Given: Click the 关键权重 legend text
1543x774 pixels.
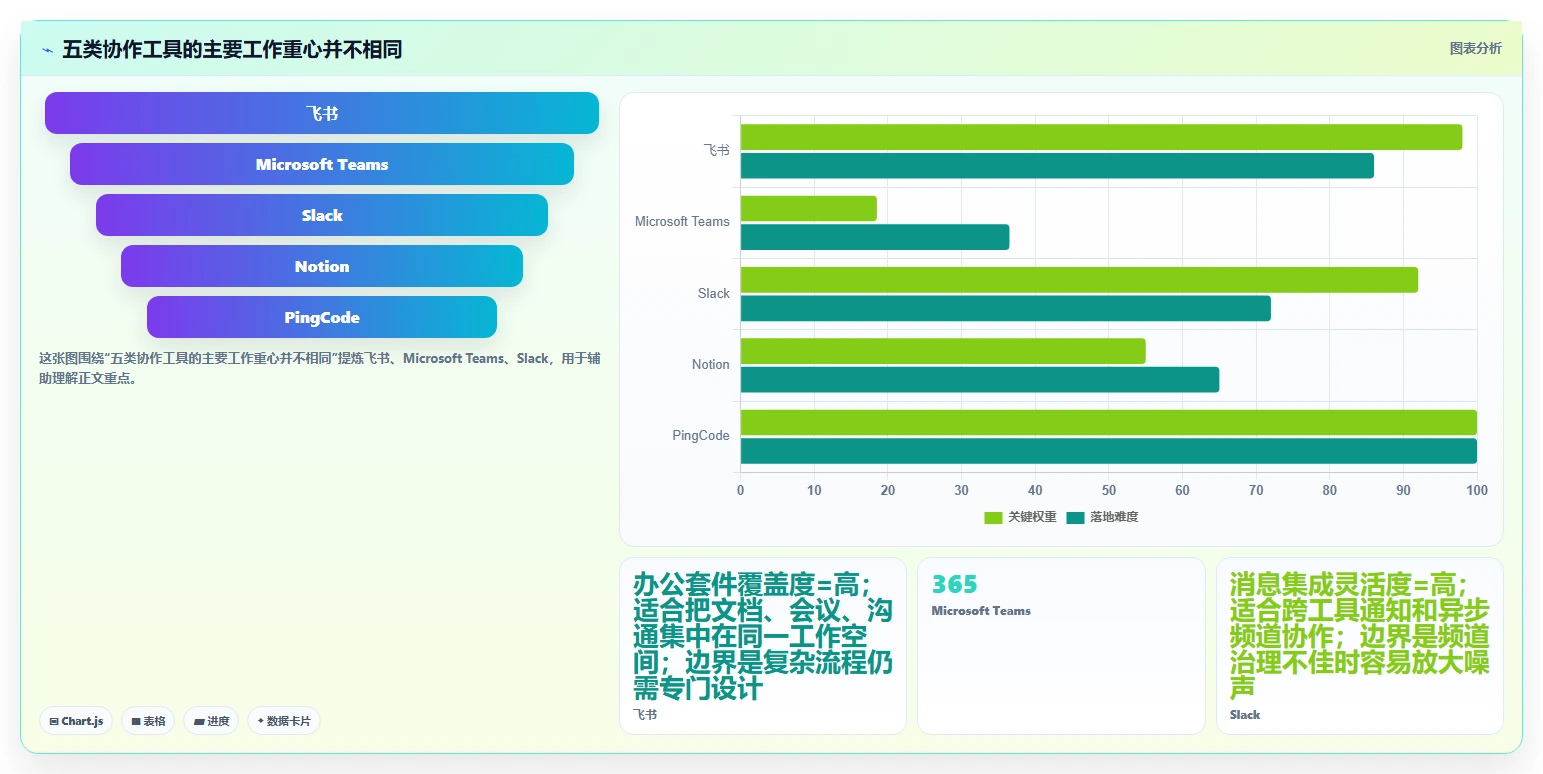Looking at the screenshot, I should (x=1032, y=517).
